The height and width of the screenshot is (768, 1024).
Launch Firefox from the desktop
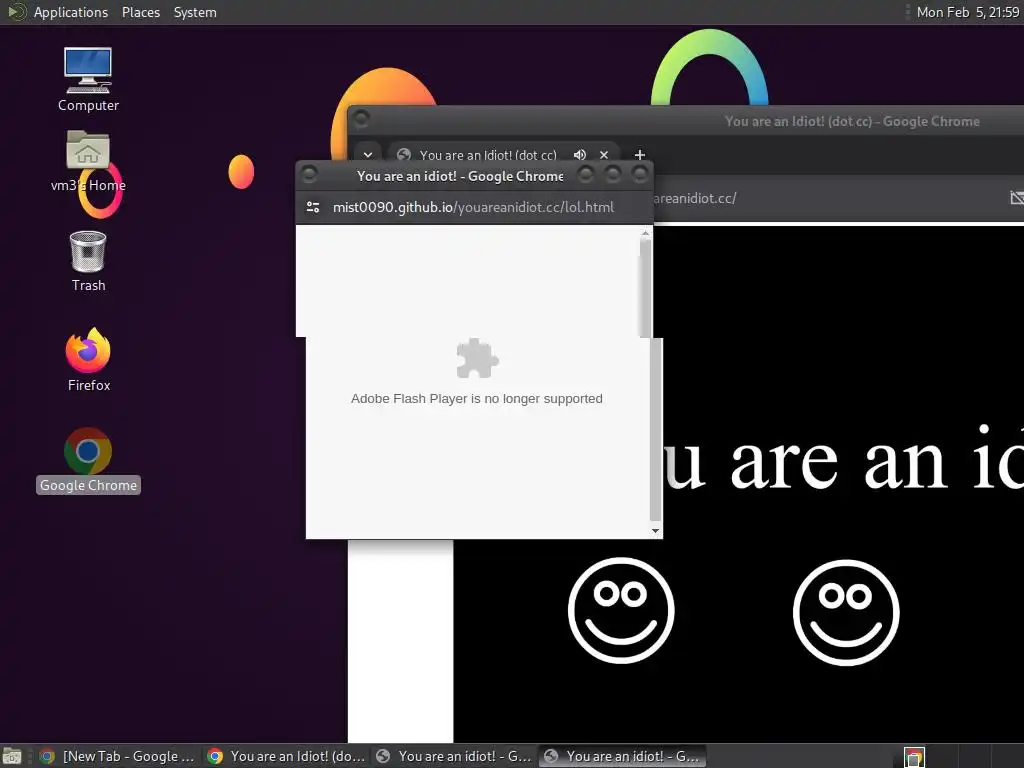(x=88, y=360)
